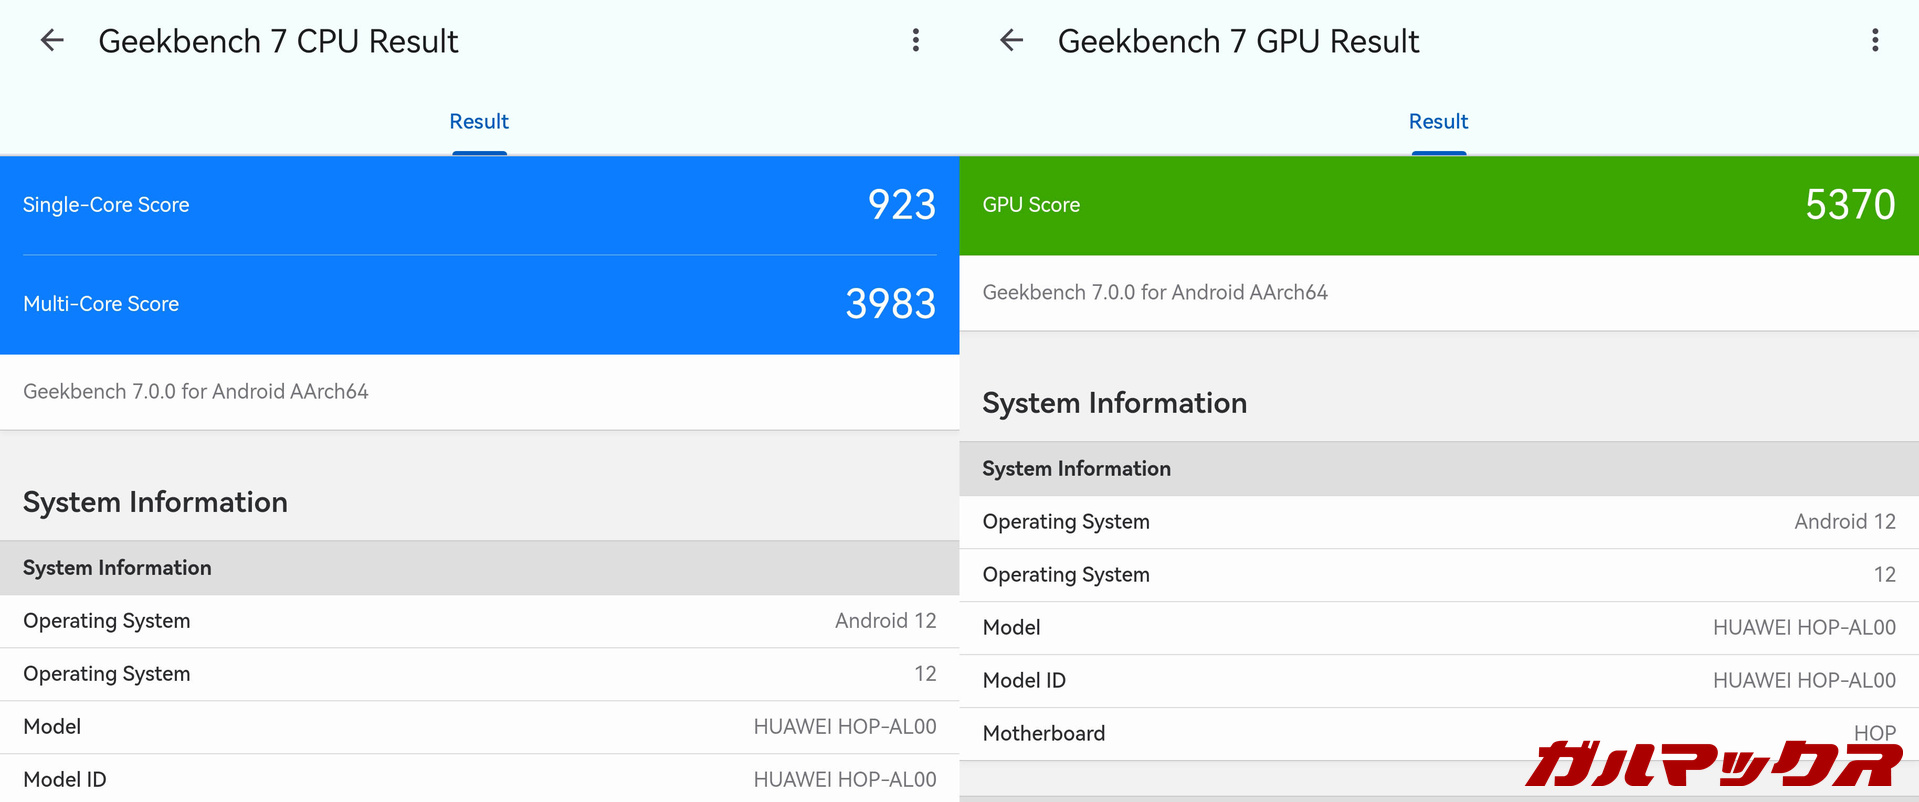1919x802 pixels.
Task: Click the Motherboard label in GPU panel
Action: click(x=1044, y=734)
